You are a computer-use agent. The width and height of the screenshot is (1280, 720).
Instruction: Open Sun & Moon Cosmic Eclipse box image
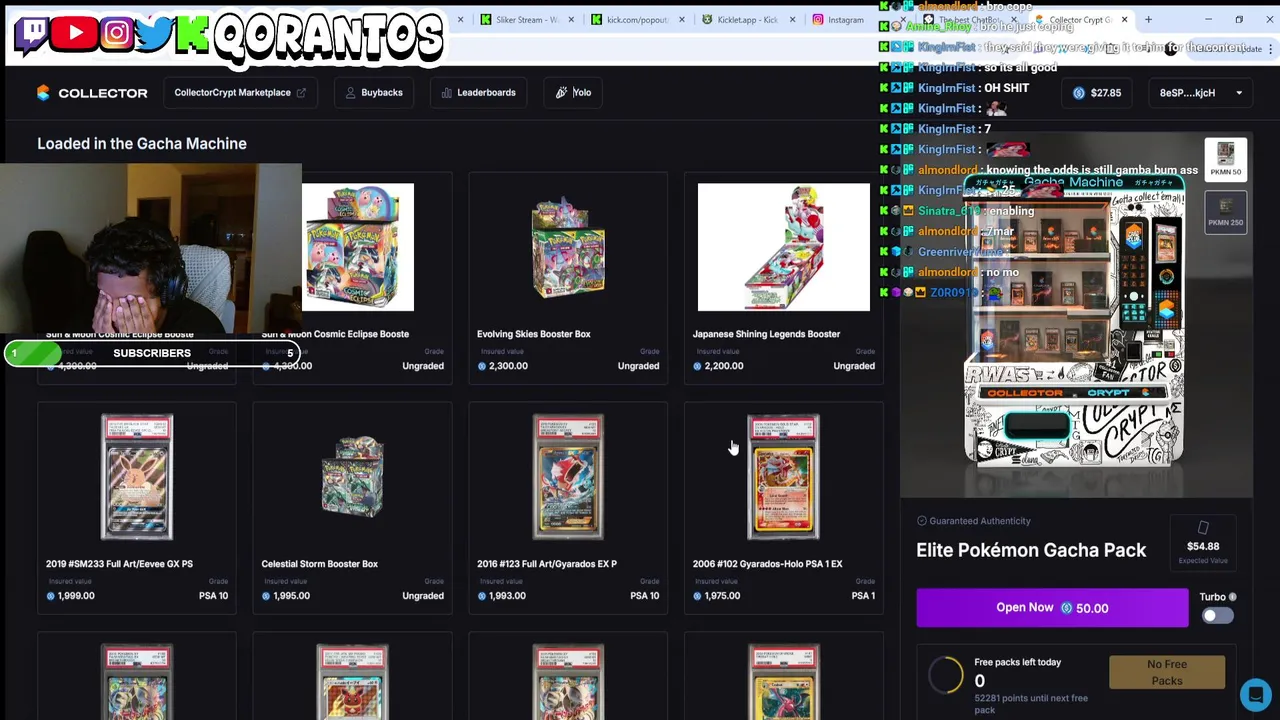[x=358, y=247]
